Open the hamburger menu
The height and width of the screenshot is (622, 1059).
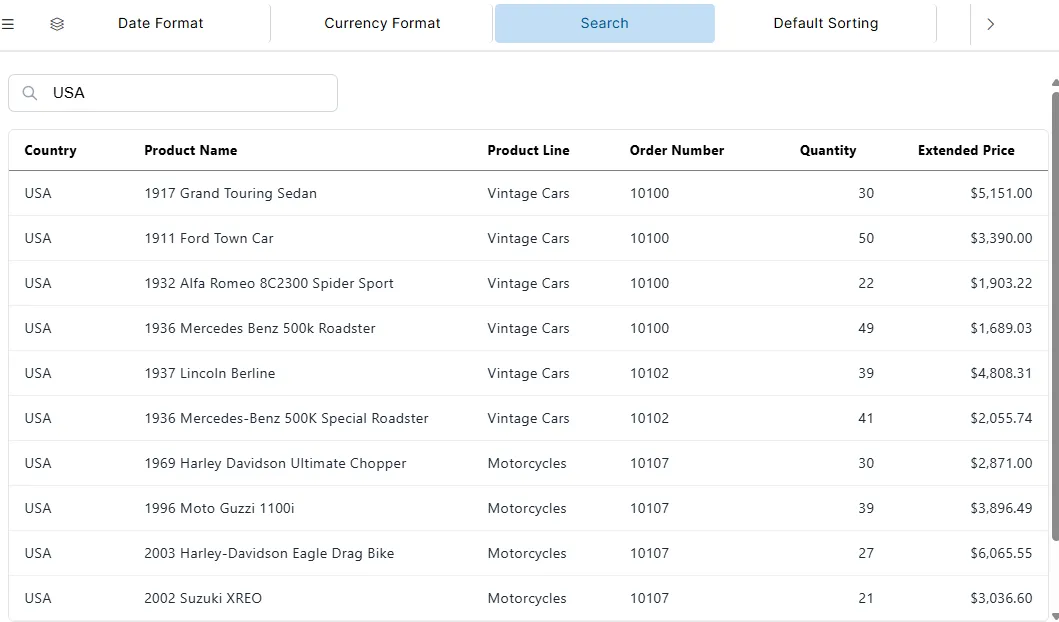[9, 24]
